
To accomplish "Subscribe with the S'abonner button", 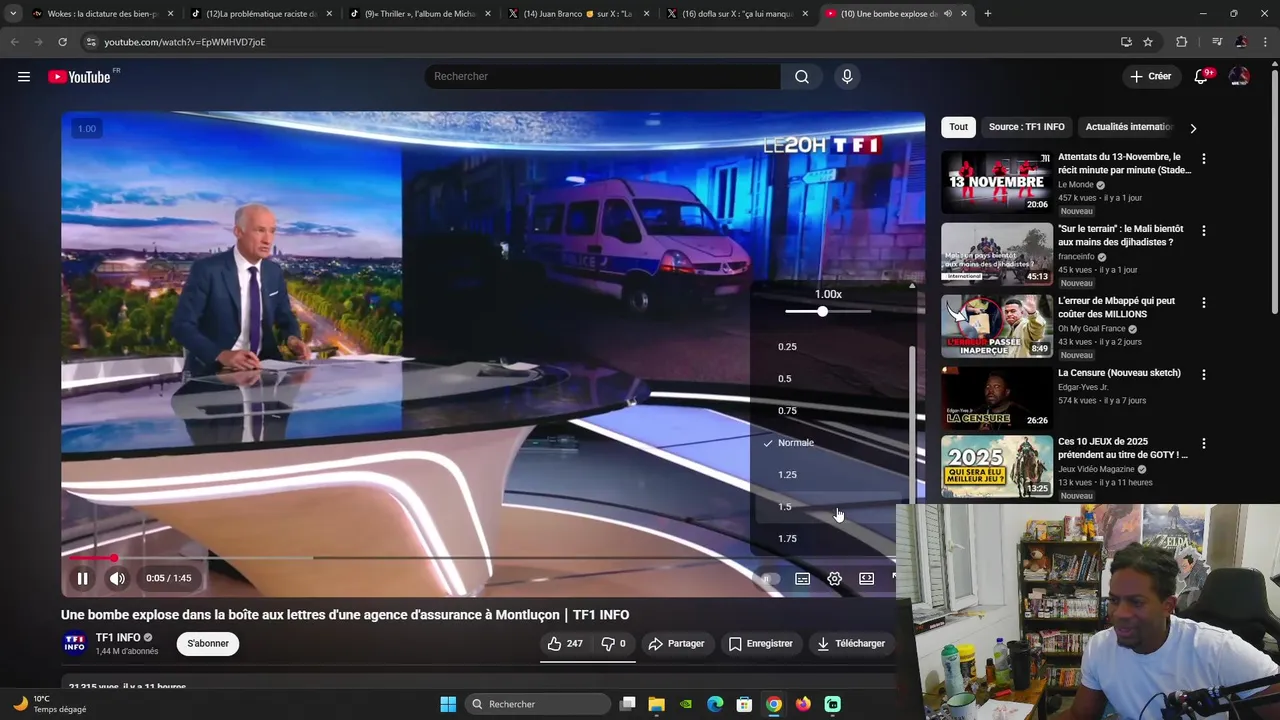I will (x=208, y=644).
